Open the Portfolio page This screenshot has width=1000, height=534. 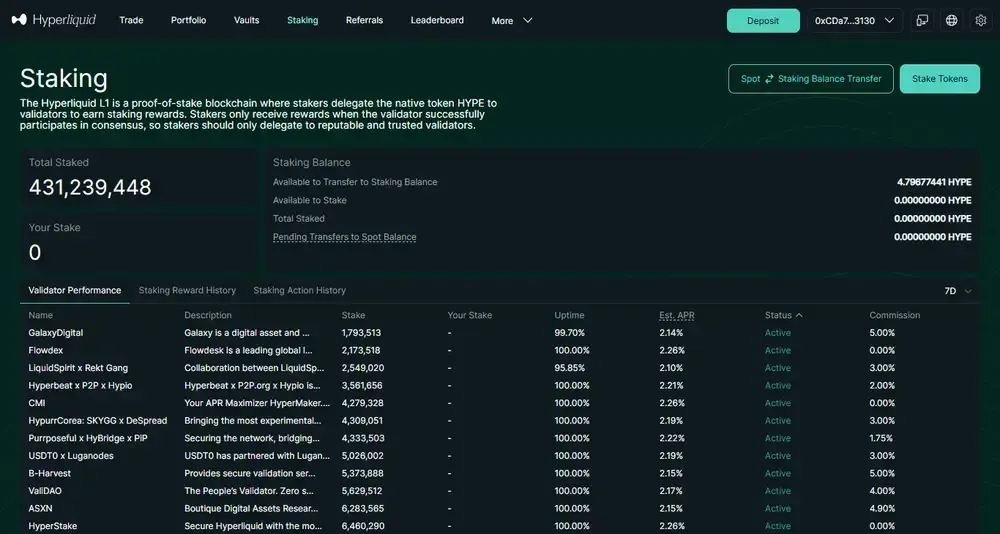[x=188, y=20]
